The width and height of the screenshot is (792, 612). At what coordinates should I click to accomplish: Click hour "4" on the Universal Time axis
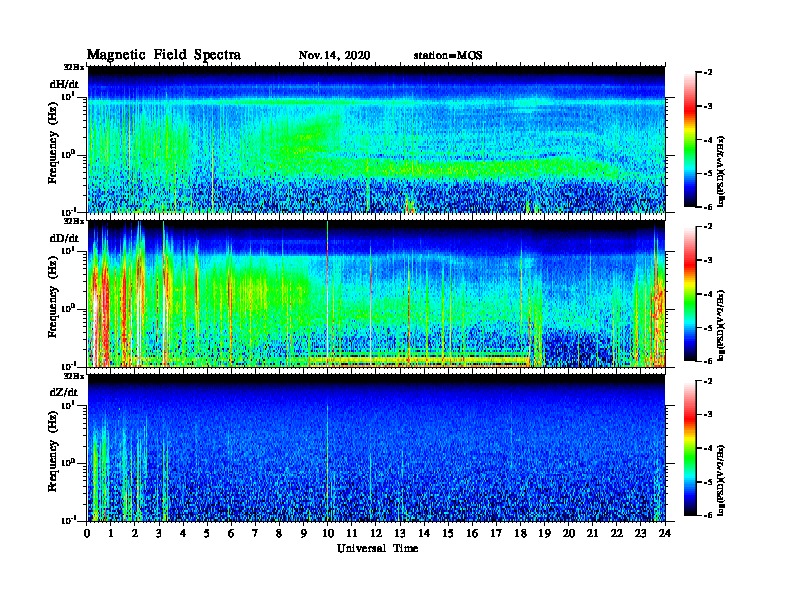[183, 533]
